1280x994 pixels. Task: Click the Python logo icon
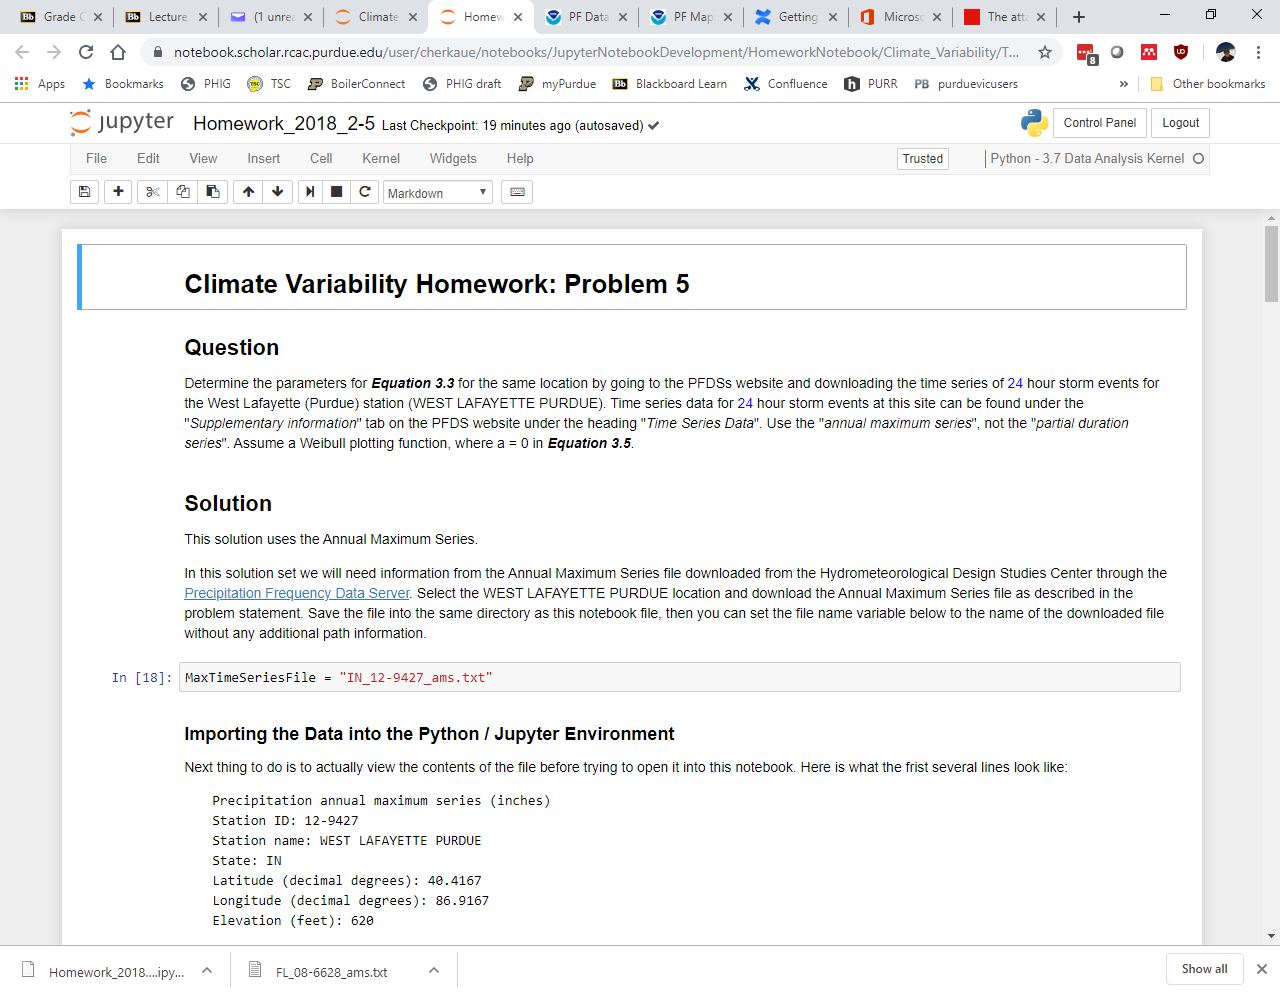[1034, 123]
